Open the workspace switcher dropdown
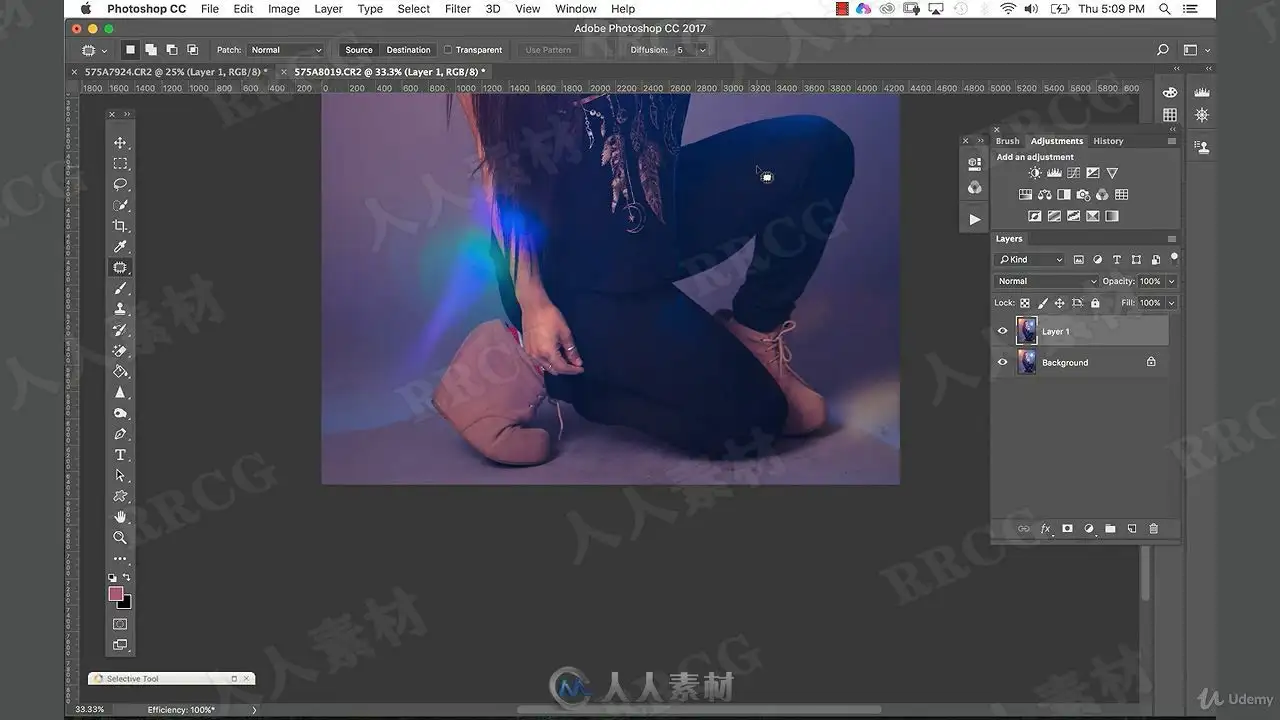This screenshot has width=1280, height=720. 1196,50
